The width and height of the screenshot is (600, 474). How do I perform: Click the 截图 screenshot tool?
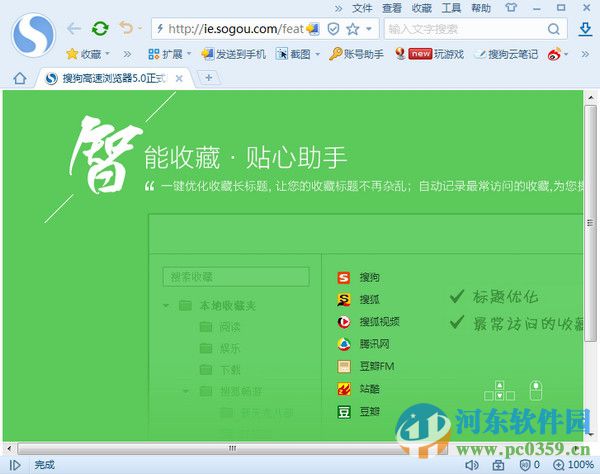293,54
